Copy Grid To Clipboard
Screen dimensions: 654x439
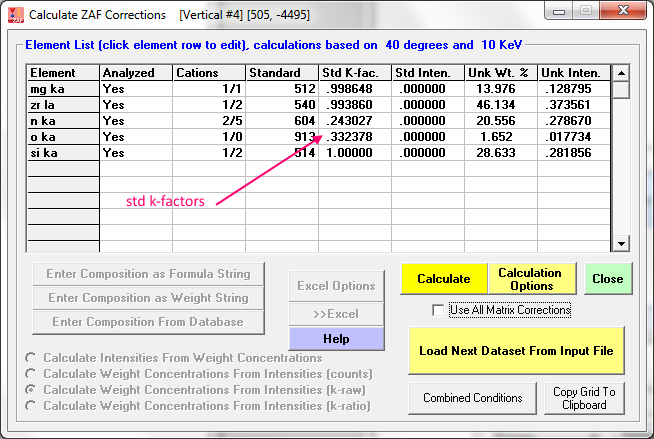tap(584, 398)
